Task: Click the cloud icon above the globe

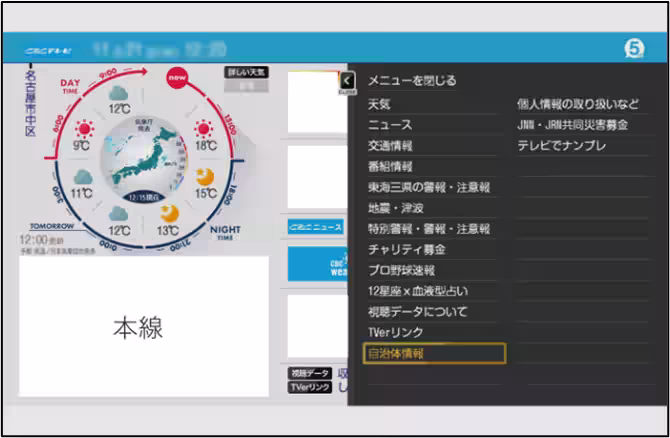Action: [119, 94]
